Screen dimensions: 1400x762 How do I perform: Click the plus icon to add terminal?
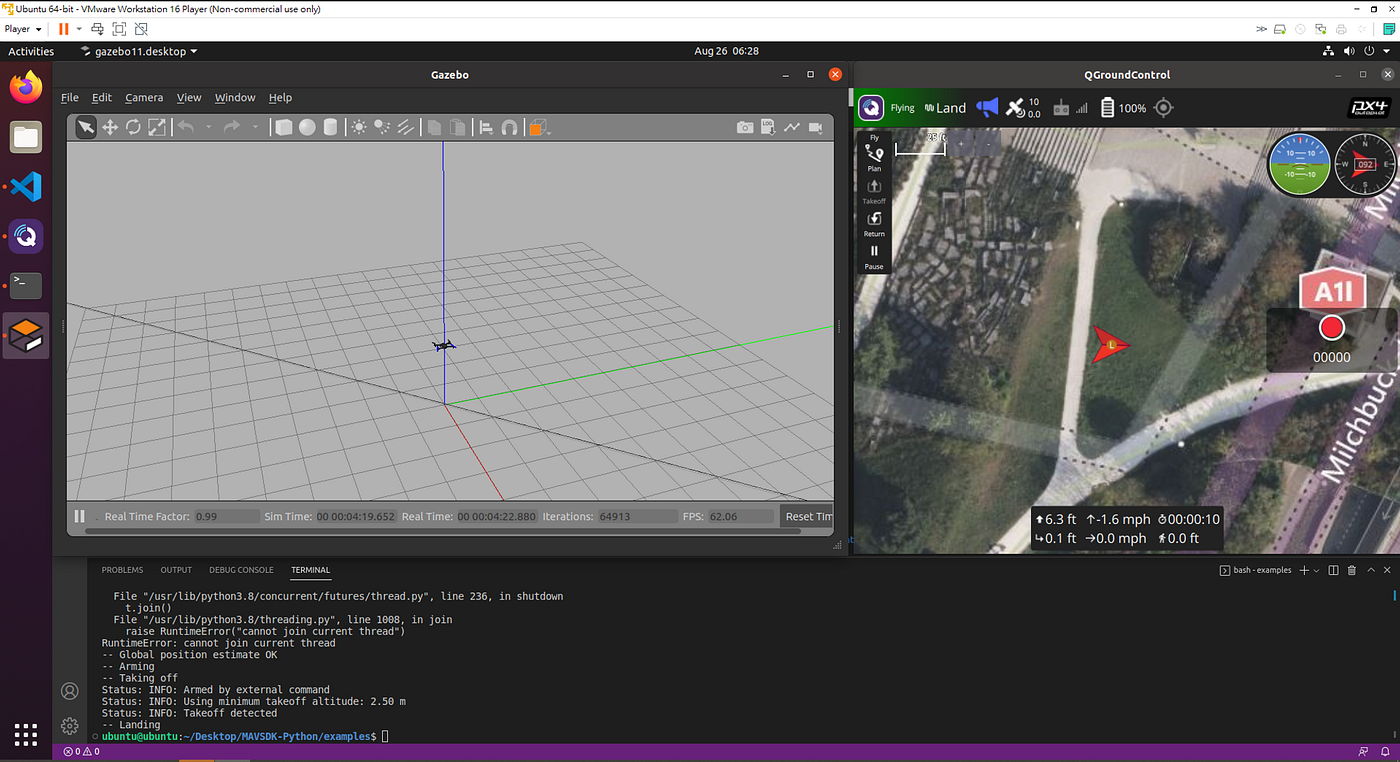(1303, 570)
